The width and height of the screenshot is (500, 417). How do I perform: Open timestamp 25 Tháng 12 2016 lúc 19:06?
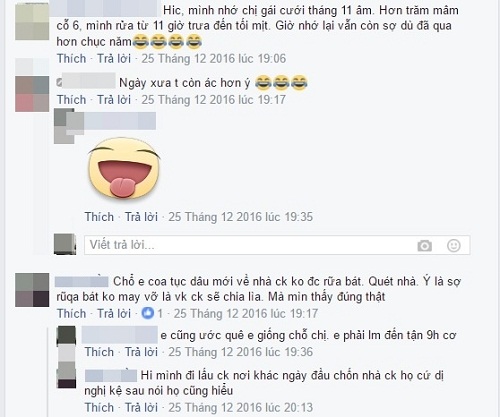pos(214,59)
